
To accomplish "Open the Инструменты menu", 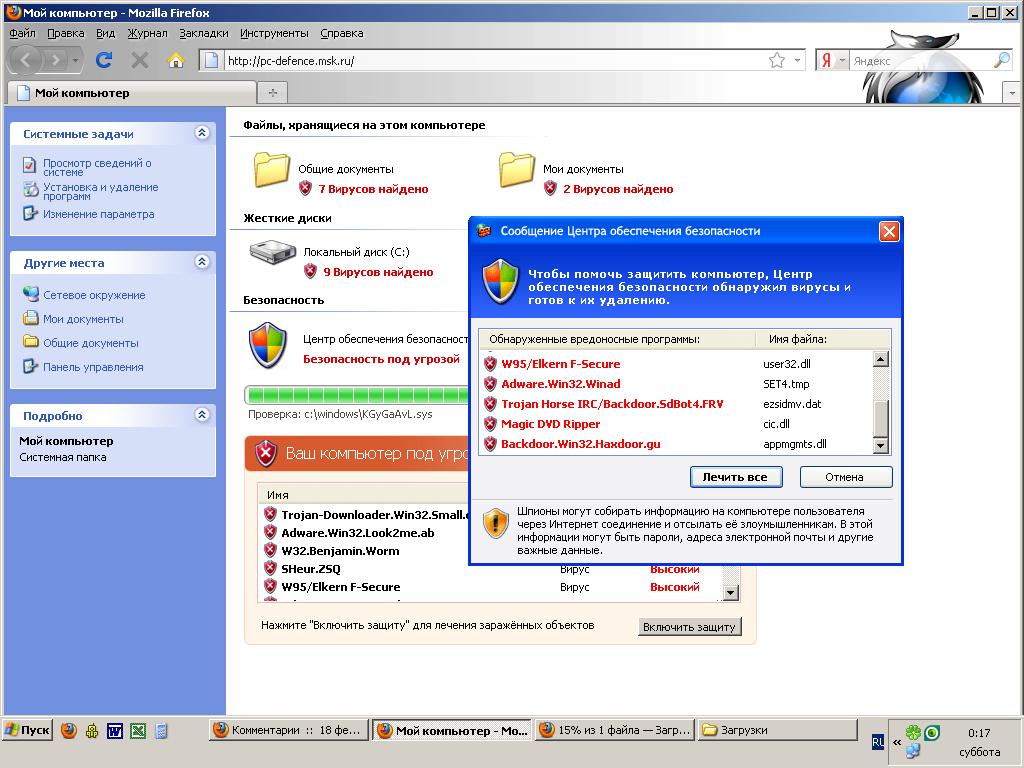I will click(x=274, y=33).
